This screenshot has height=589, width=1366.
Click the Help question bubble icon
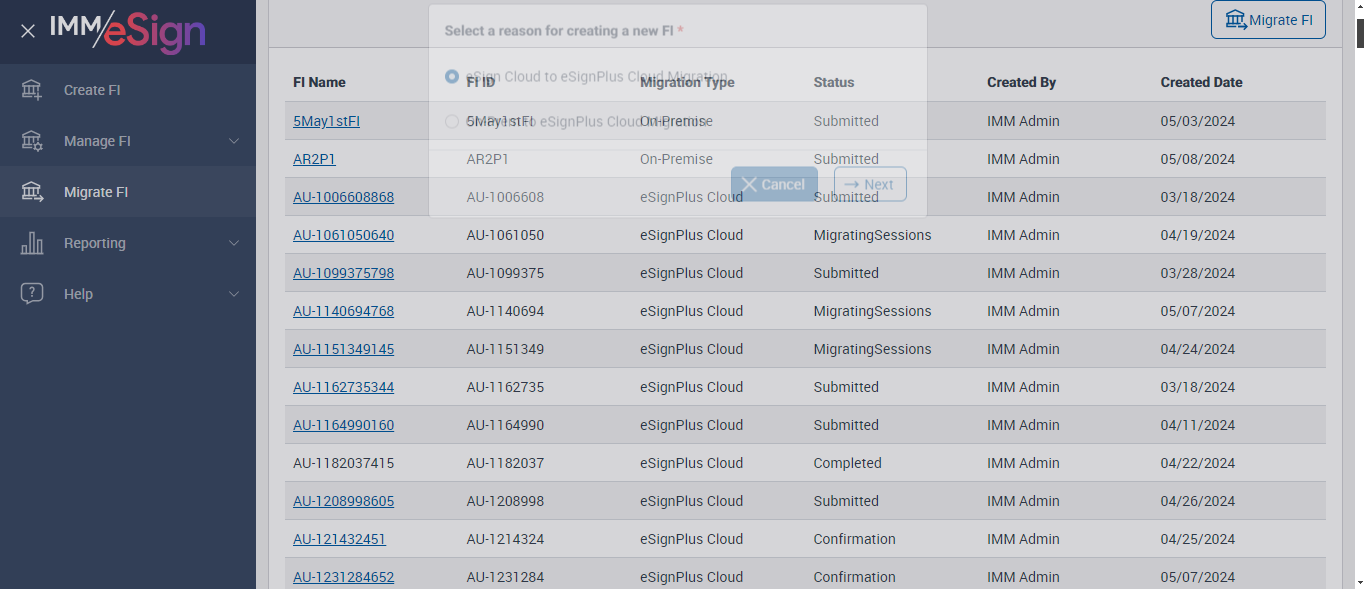tap(32, 294)
